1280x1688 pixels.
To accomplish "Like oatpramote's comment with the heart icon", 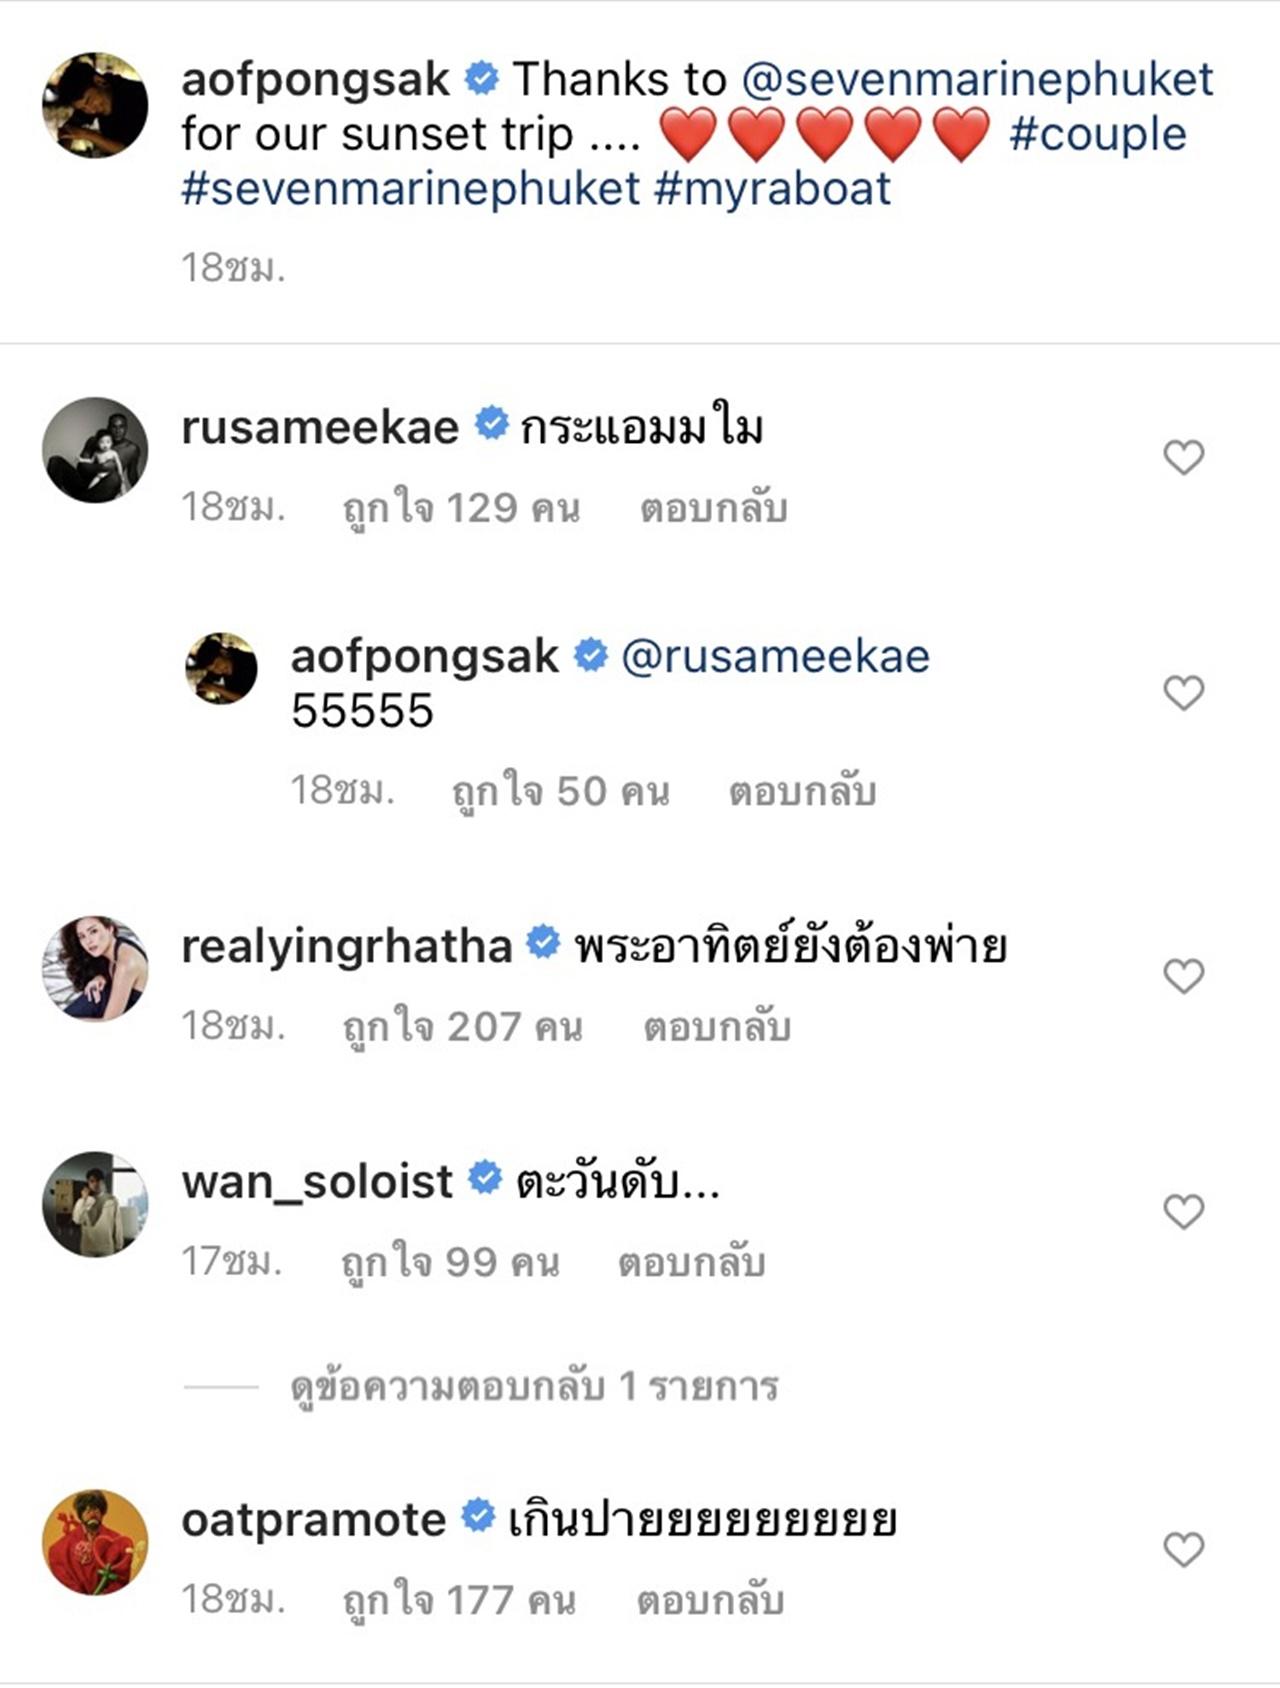I will [1183, 1550].
